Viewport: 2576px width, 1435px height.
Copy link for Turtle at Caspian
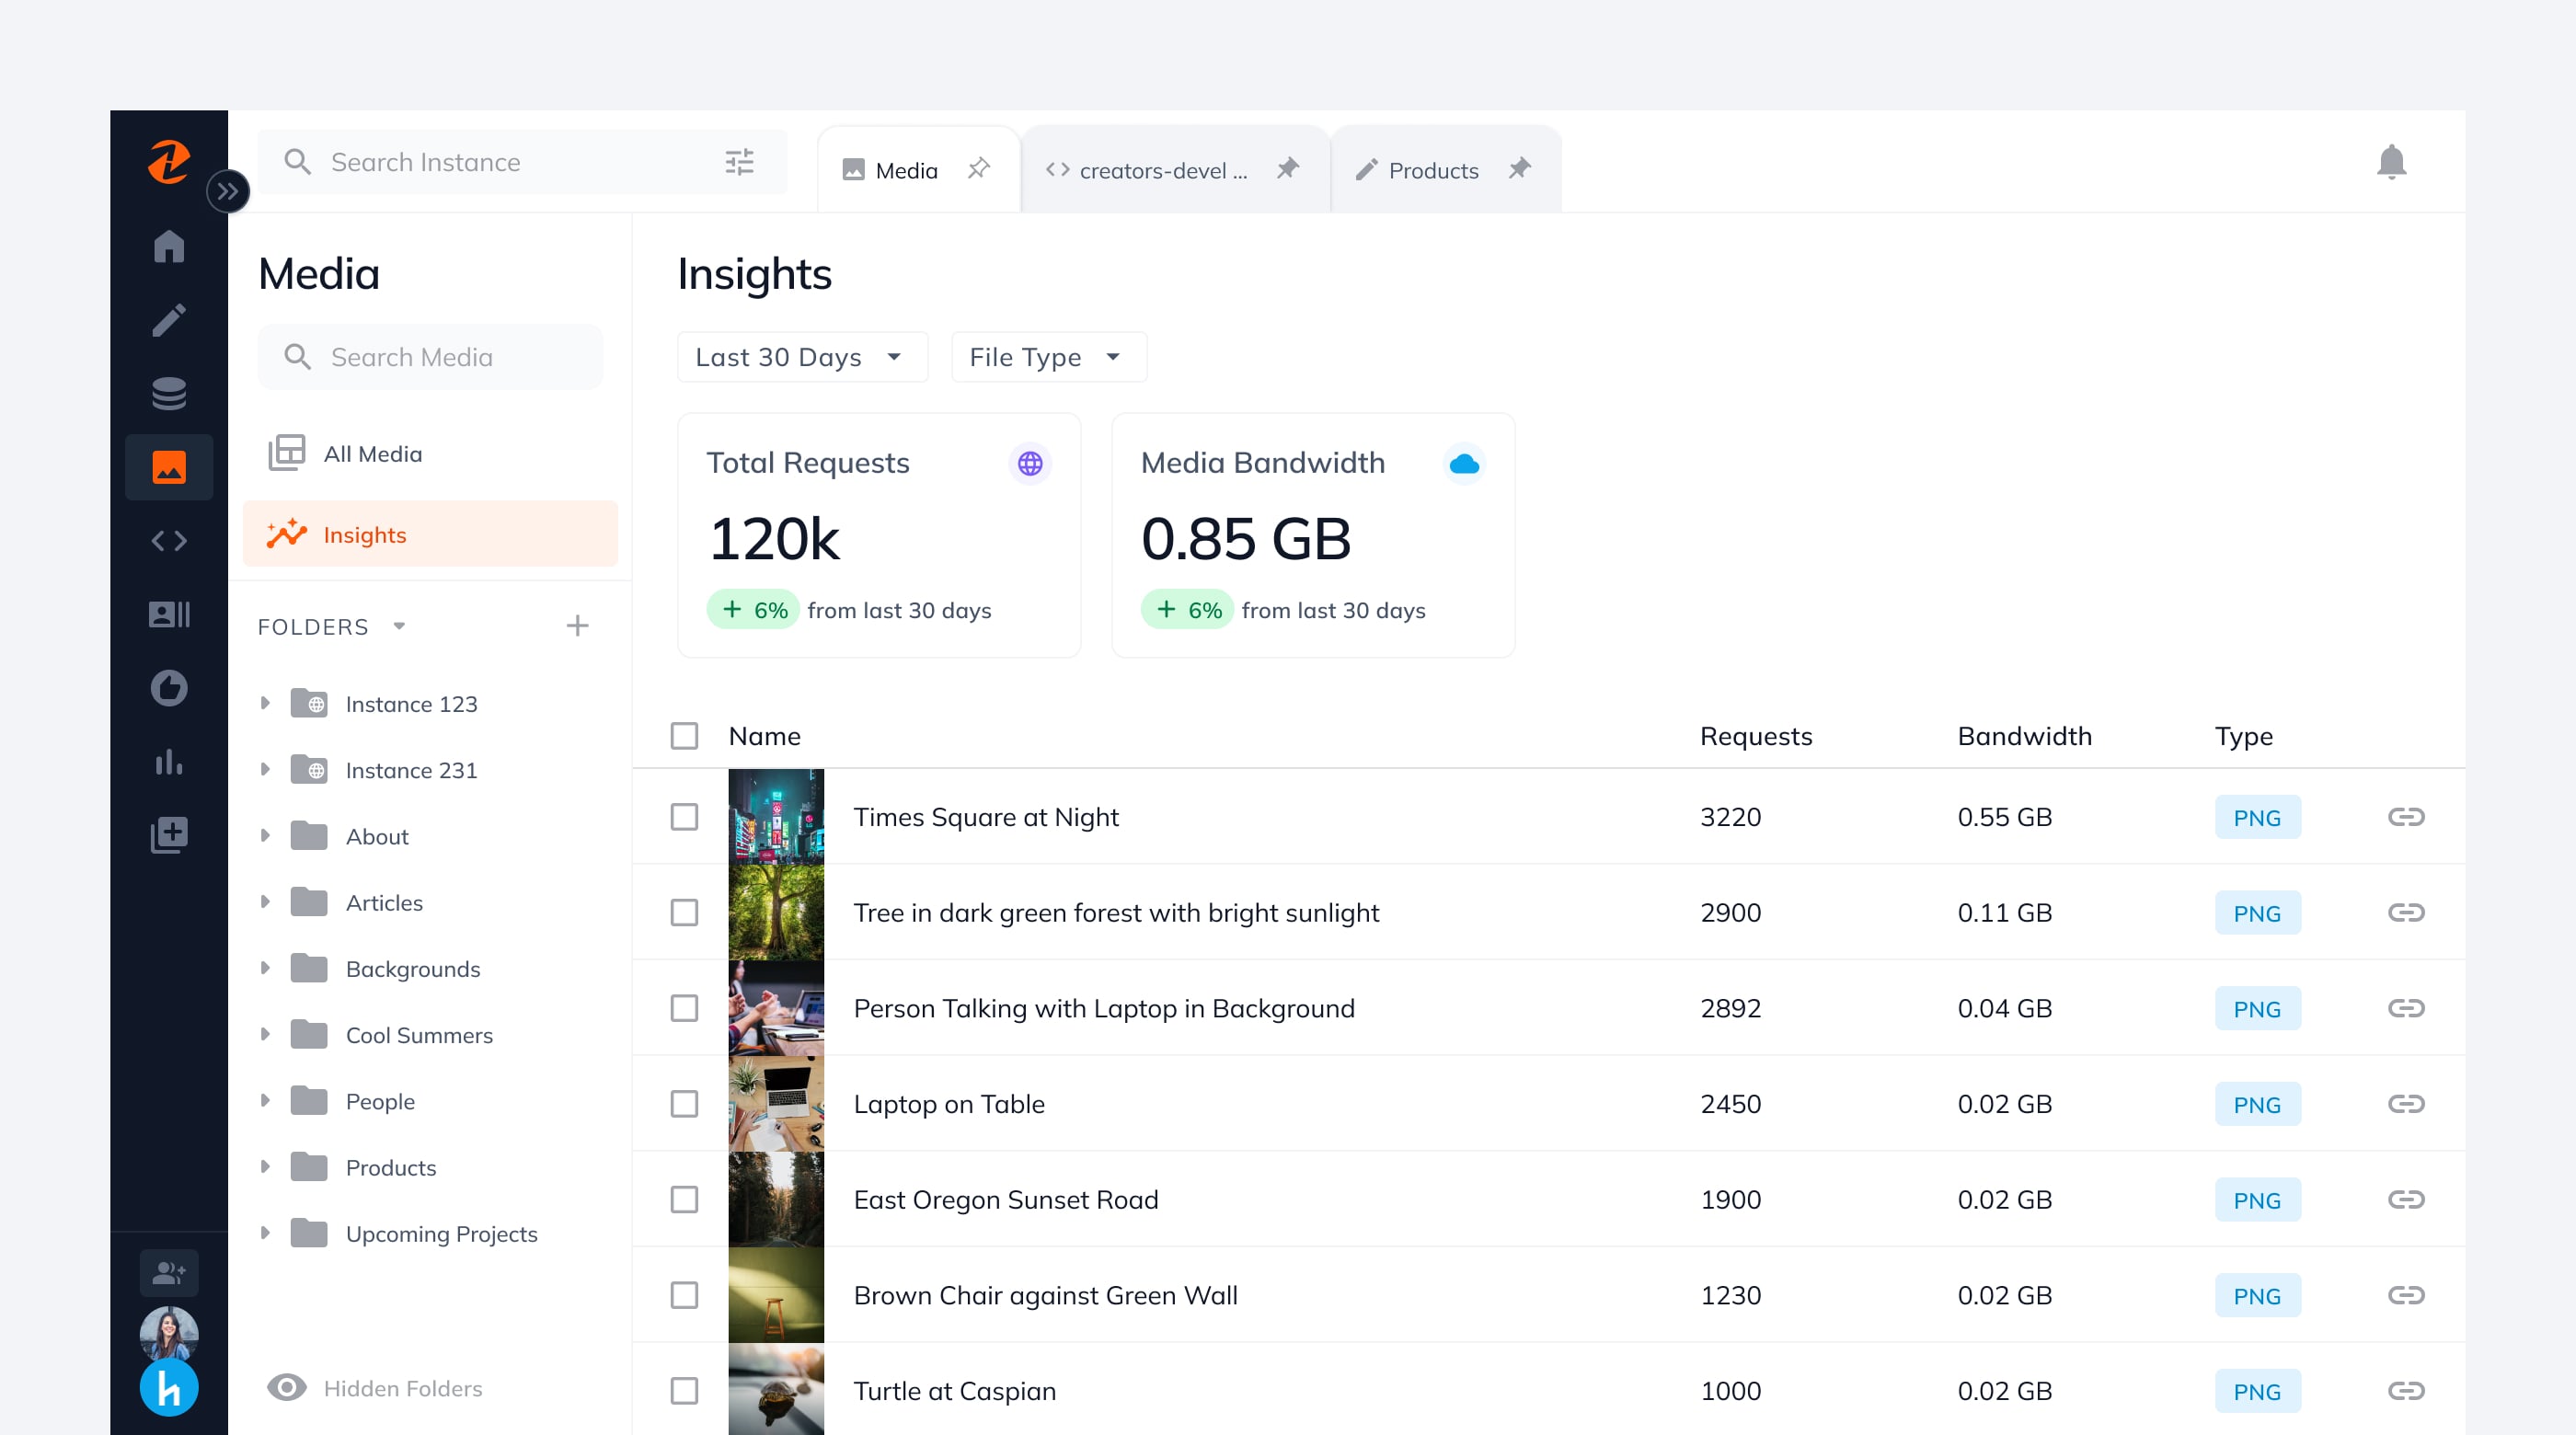point(2406,1391)
